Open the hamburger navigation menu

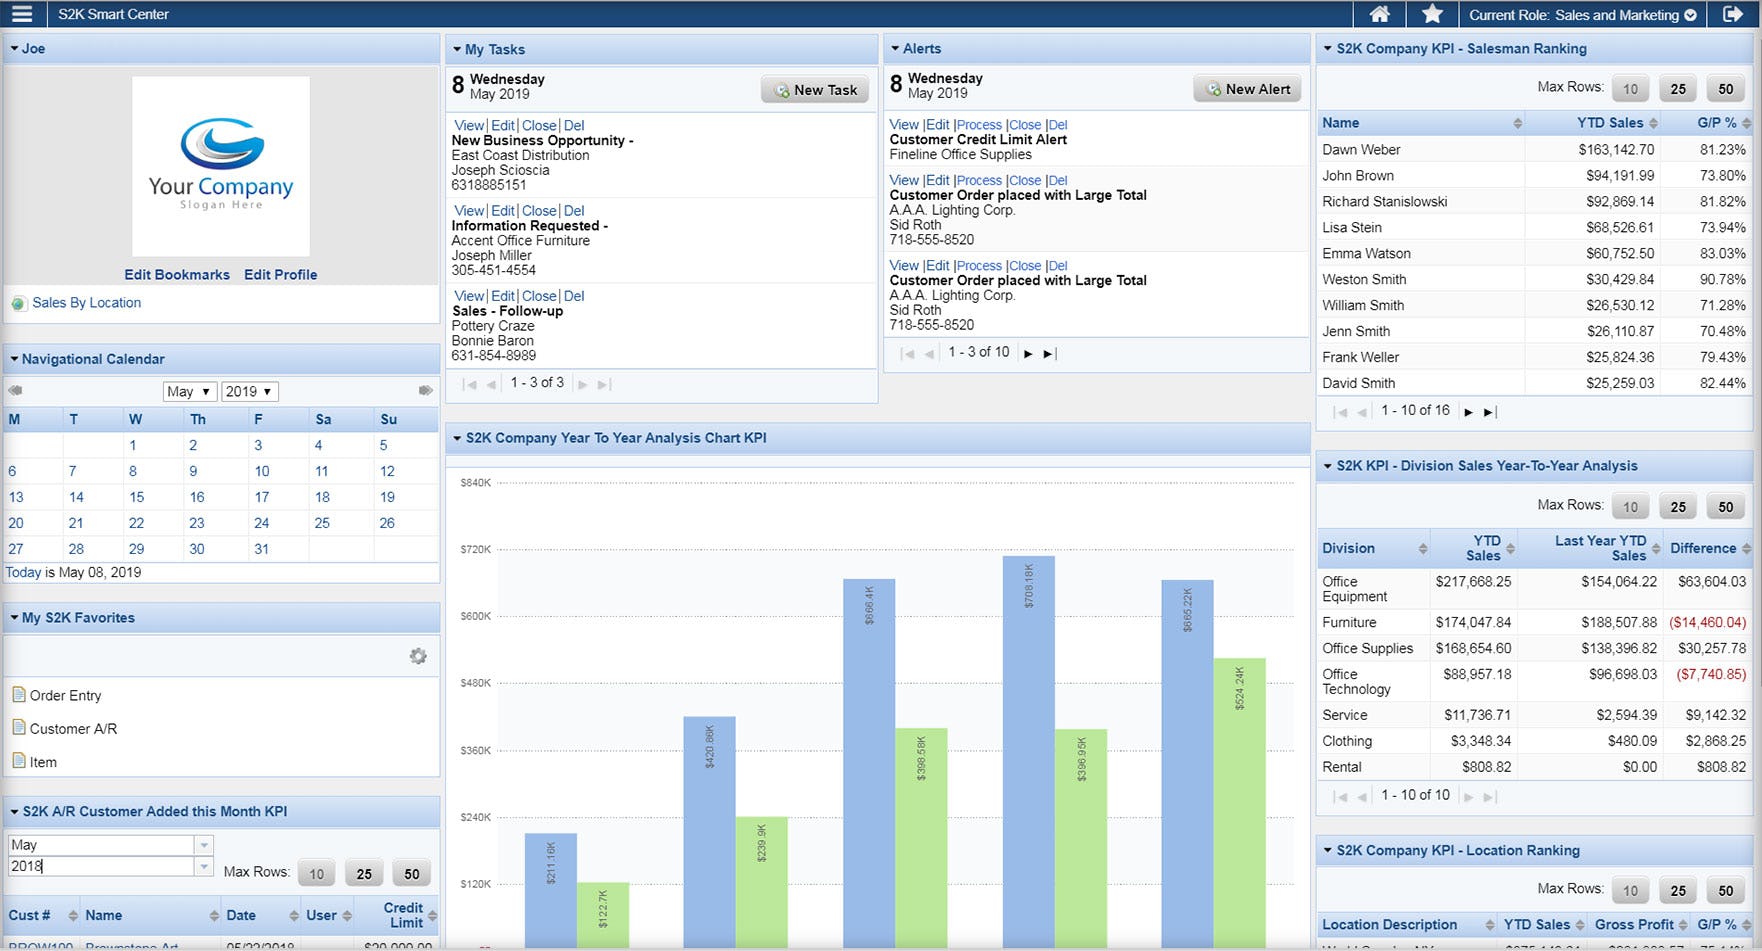click(21, 14)
